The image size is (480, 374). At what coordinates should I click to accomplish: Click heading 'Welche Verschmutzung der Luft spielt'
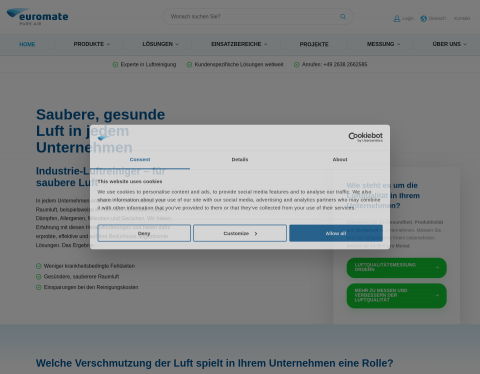[x=215, y=363]
